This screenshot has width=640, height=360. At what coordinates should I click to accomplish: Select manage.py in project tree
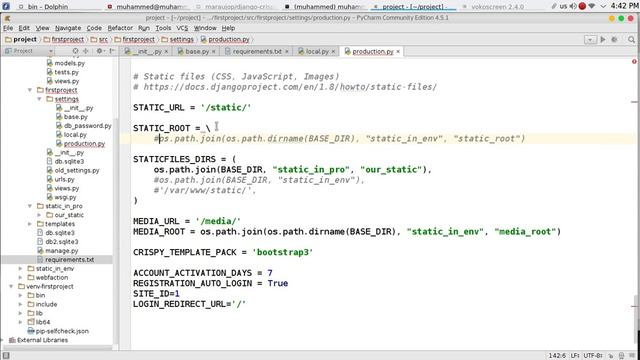tap(62, 251)
